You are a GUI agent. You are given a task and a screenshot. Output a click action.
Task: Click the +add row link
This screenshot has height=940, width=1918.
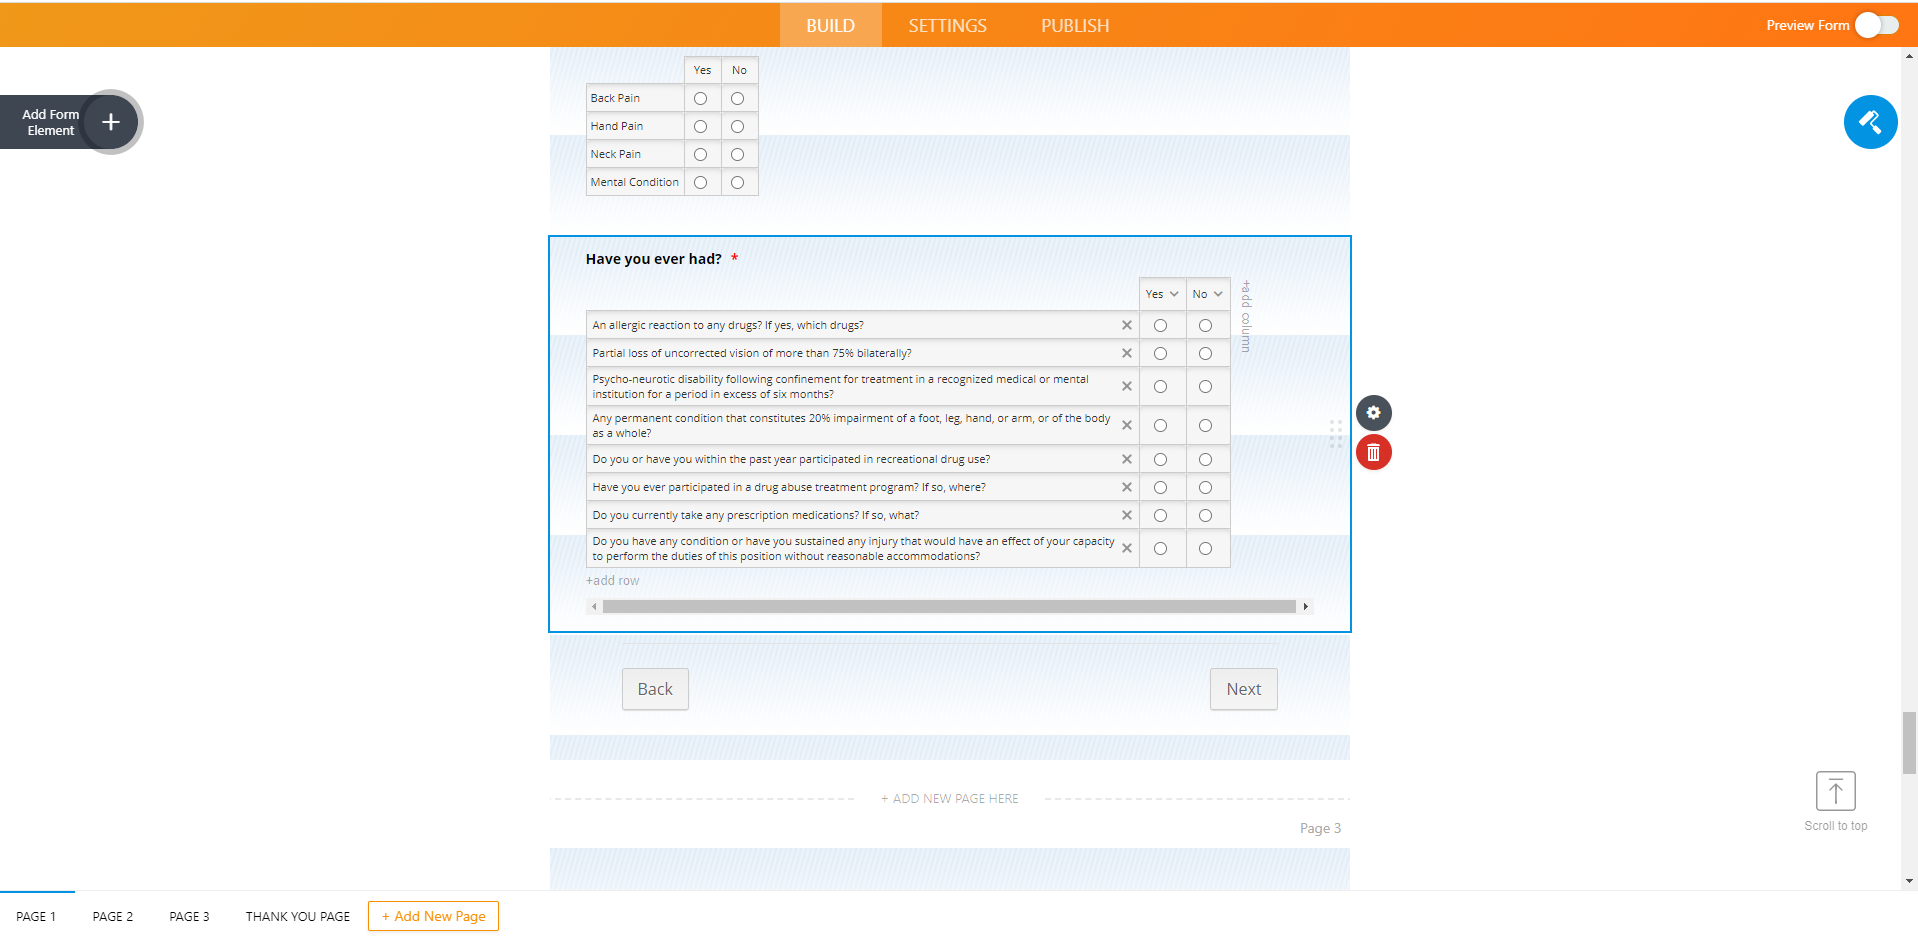[x=612, y=580]
